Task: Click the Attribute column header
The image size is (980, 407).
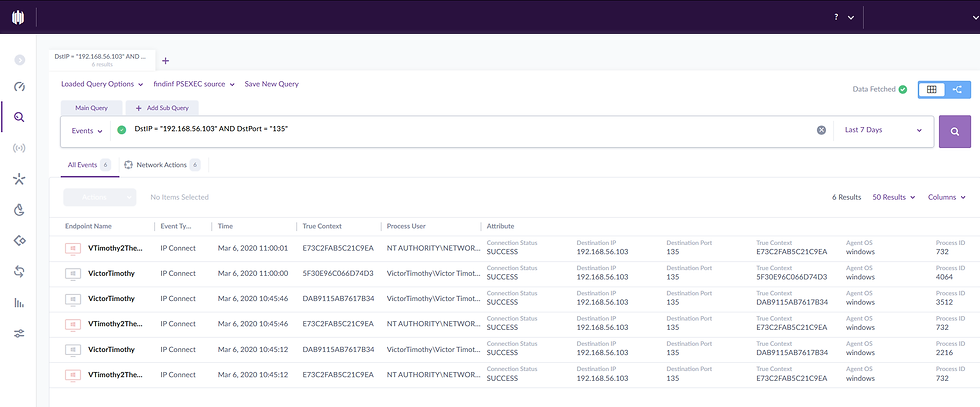Action: click(500, 226)
